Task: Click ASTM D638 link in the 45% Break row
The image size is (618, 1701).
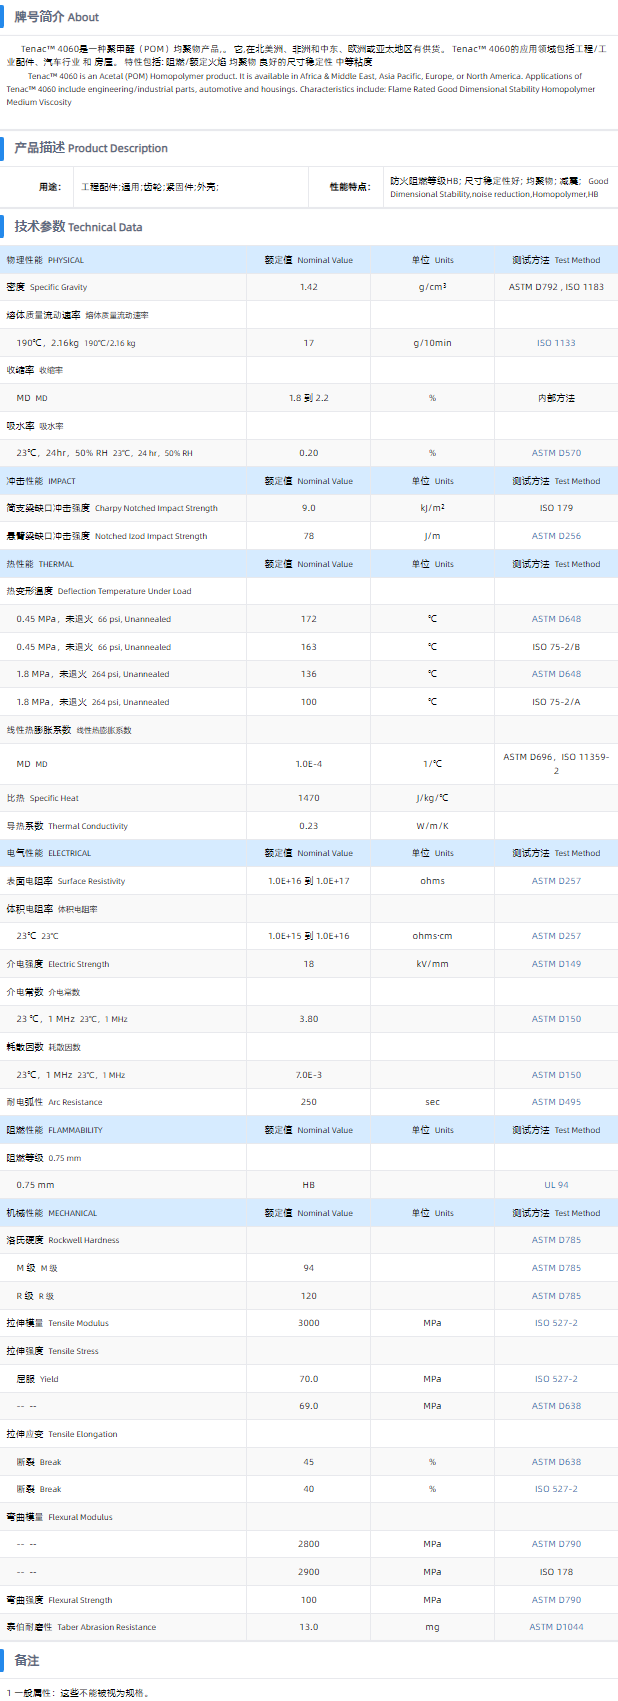Action: 556,1462
